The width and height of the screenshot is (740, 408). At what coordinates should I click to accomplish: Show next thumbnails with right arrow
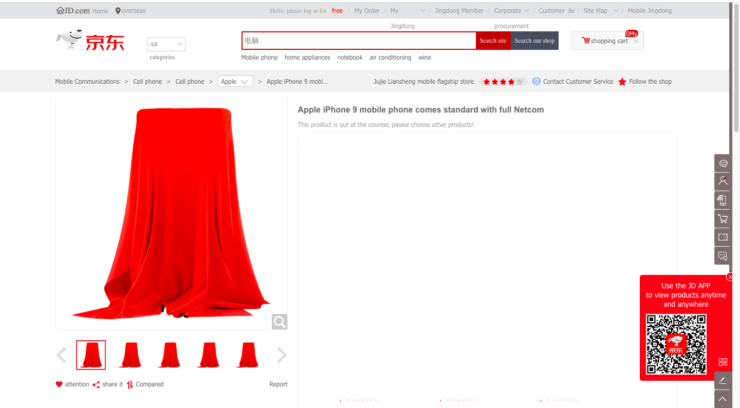click(282, 355)
